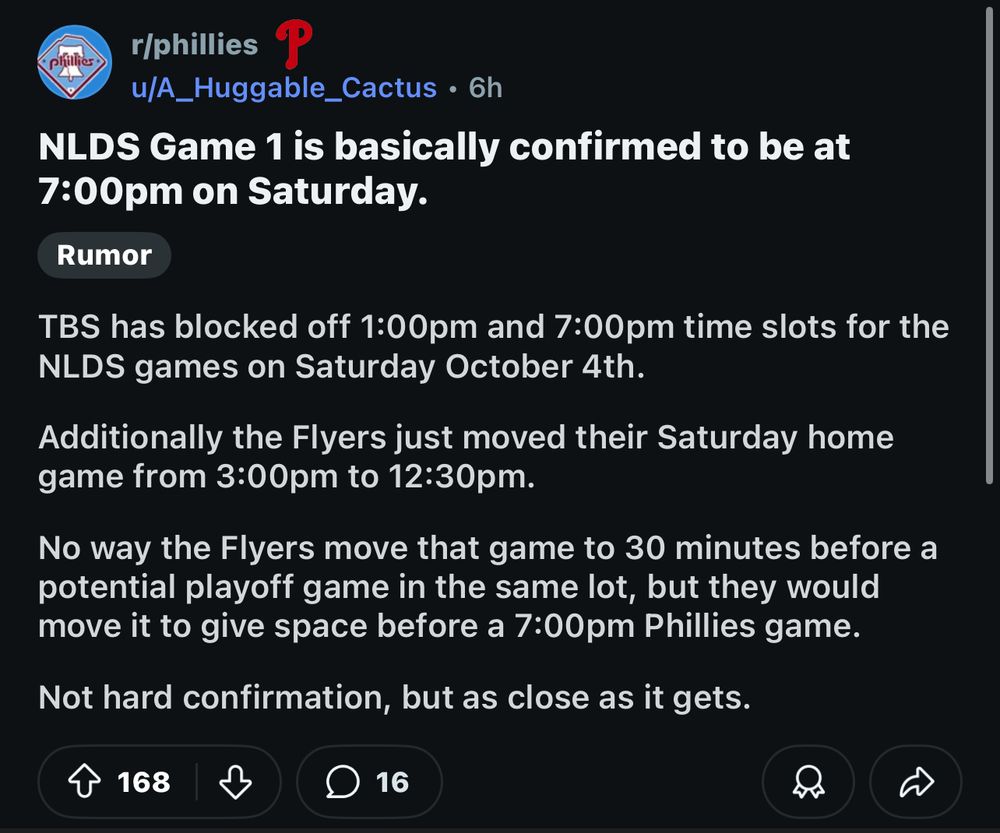This screenshot has height=833, width=1000.
Task: Click the Phillies subreddit avatar
Action: tap(74, 63)
